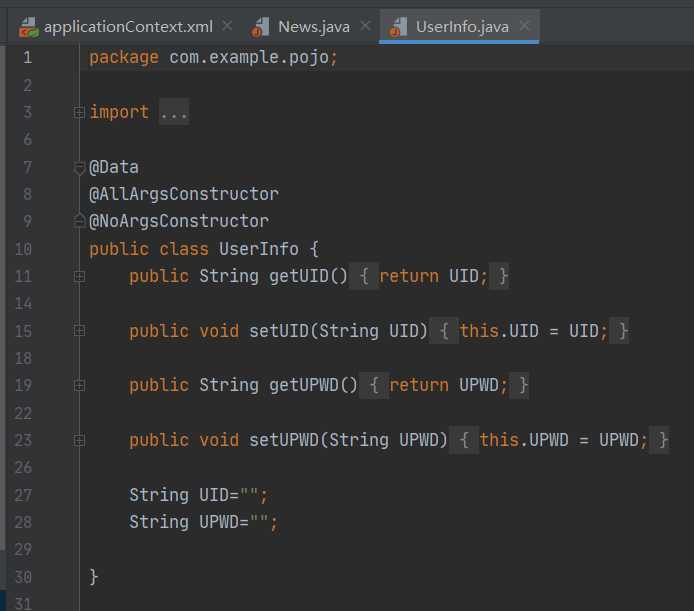This screenshot has height=611, width=694.
Task: Click fold end marker at @NoArgsConstructor
Action: pos(79,220)
